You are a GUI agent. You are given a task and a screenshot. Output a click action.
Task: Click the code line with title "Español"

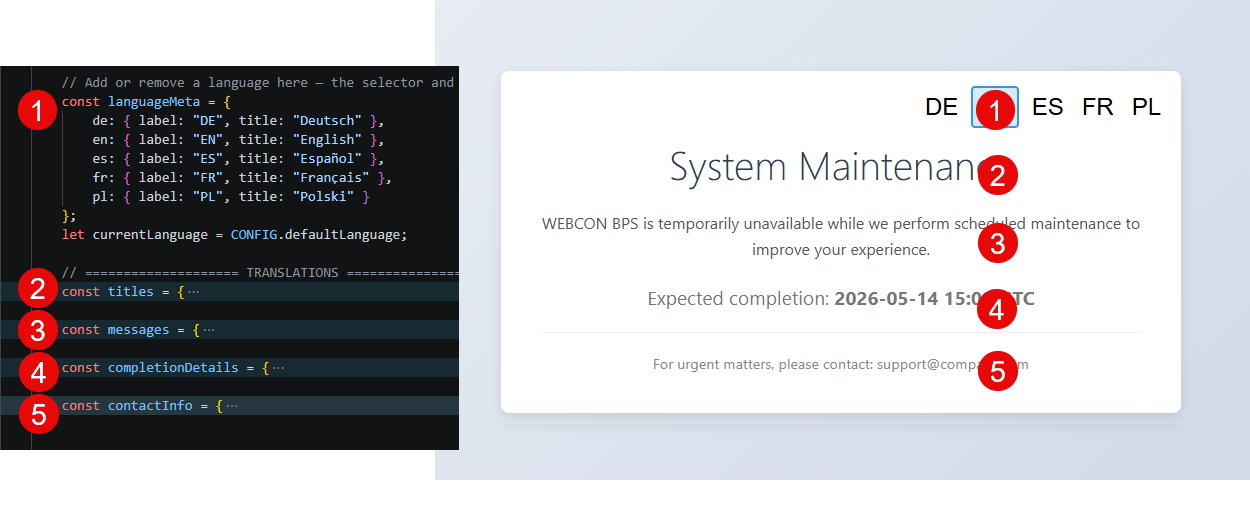(238, 159)
